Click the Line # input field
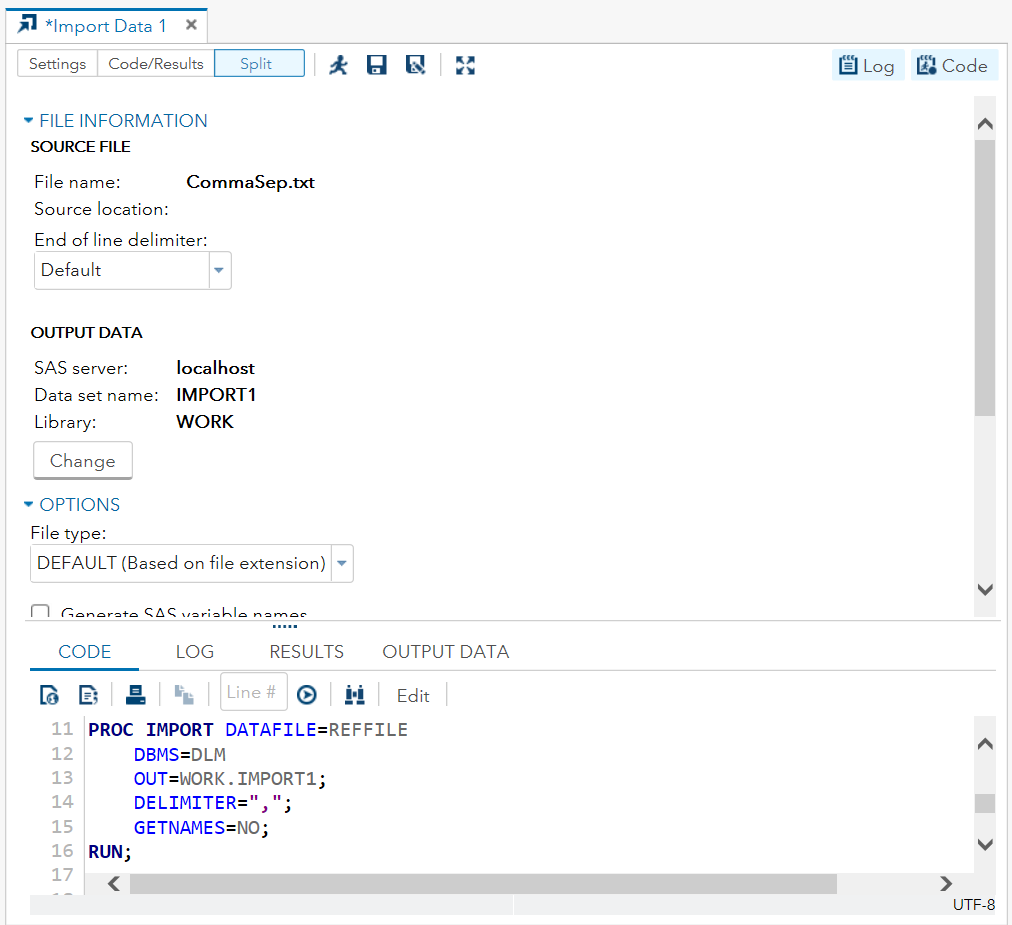Image resolution: width=1012 pixels, height=925 pixels. tap(253, 692)
